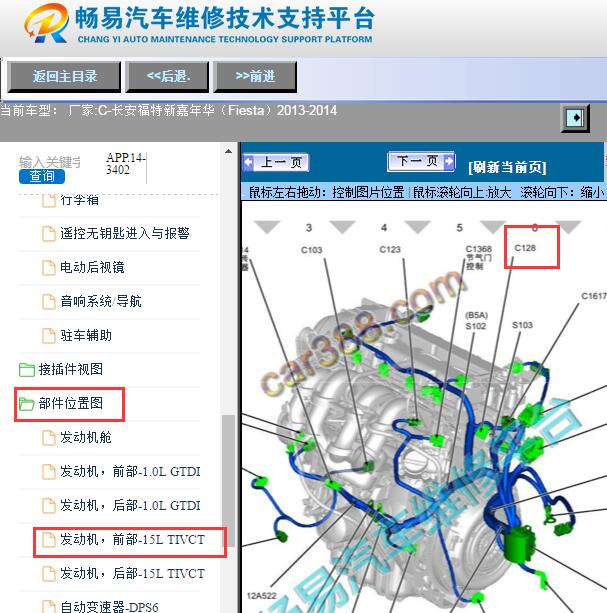This screenshot has width=607, height=613.
Task: Click the document icon beside 发动机舱
Action: pyautogui.click(x=49, y=438)
